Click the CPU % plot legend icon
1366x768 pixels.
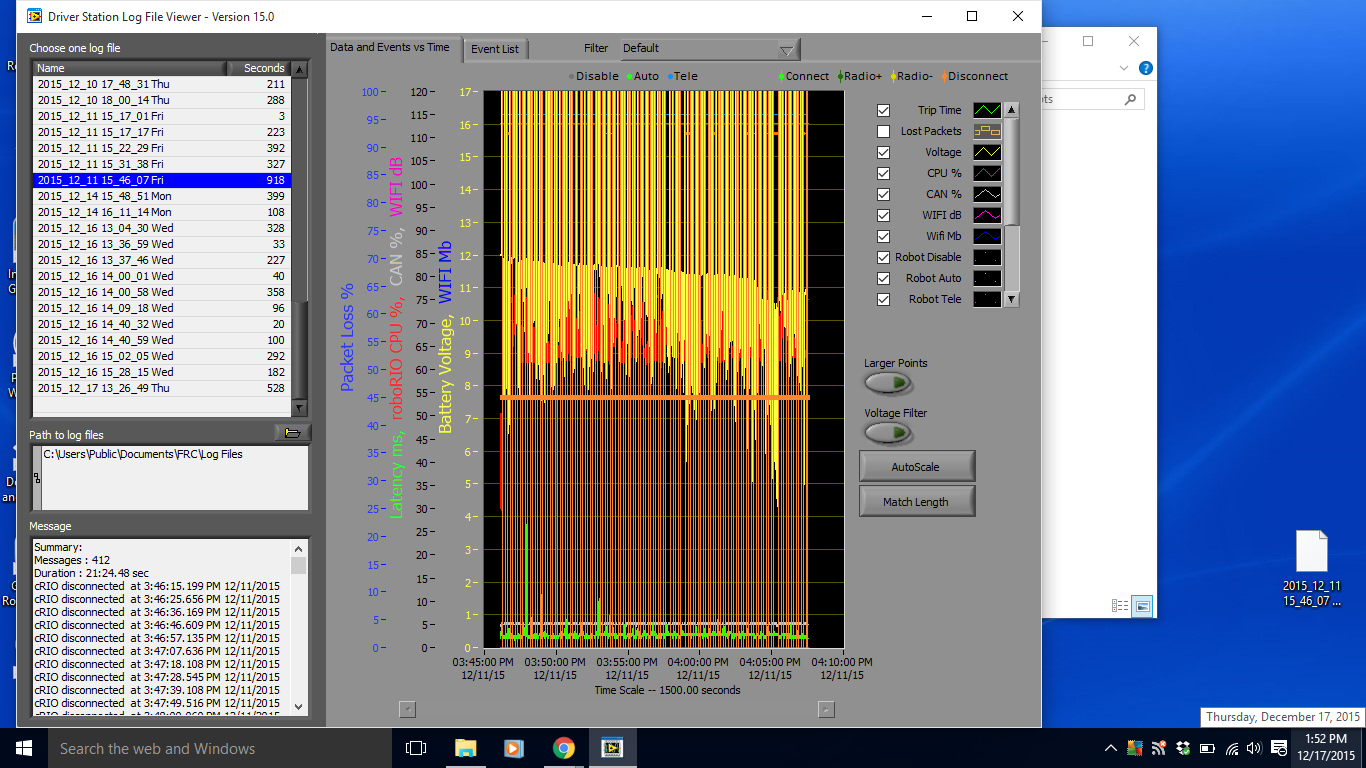tap(987, 173)
